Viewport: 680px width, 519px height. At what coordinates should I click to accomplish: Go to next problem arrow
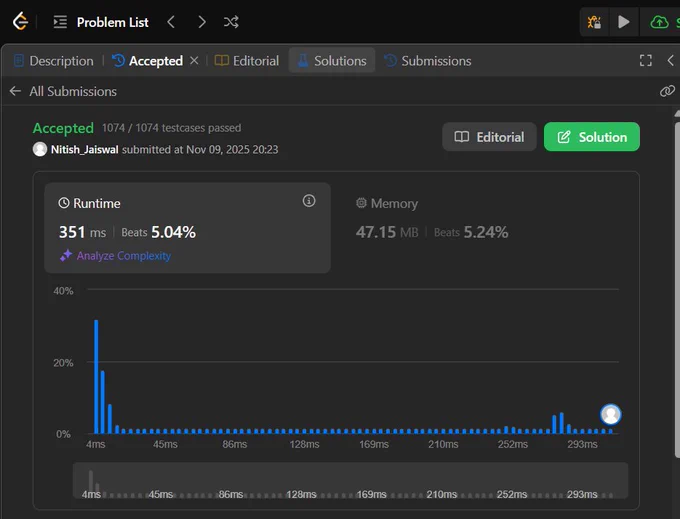click(x=202, y=22)
